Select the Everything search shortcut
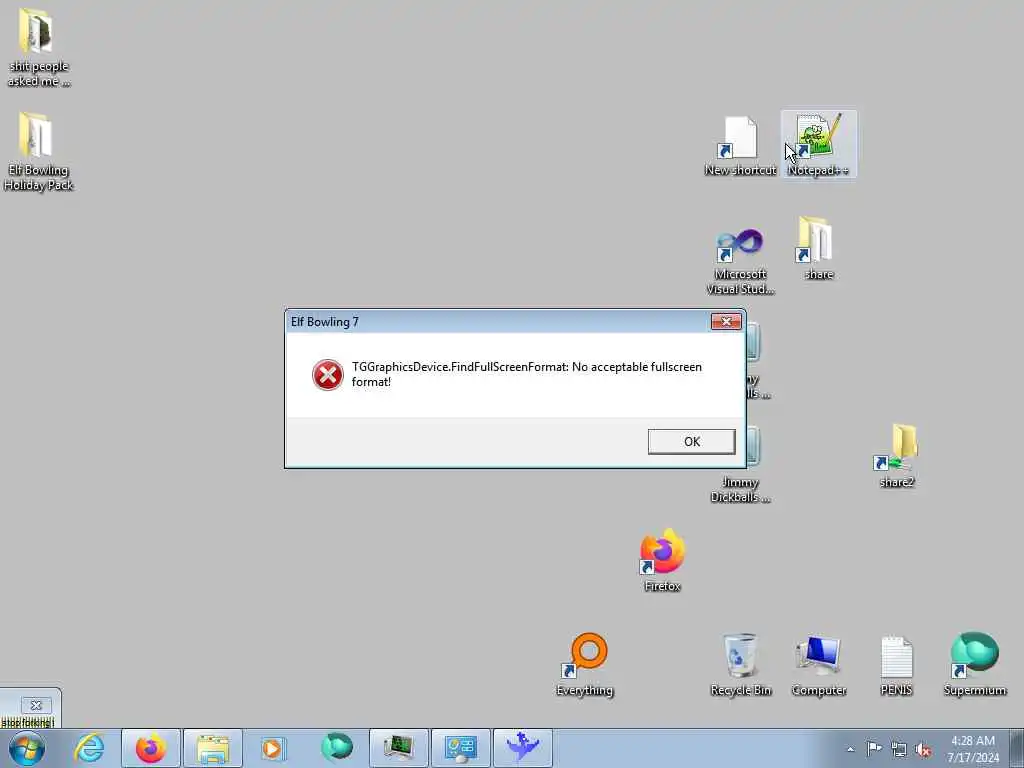 click(x=584, y=665)
